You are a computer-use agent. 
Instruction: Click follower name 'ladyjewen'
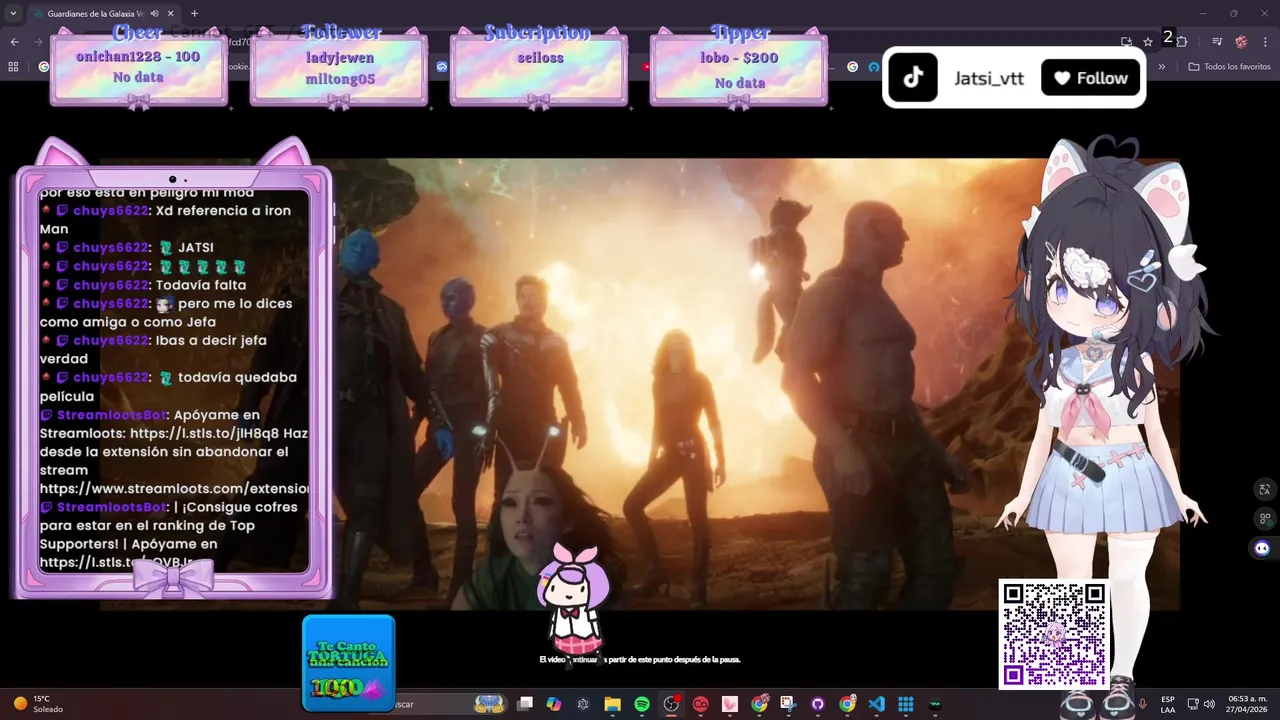click(339, 58)
